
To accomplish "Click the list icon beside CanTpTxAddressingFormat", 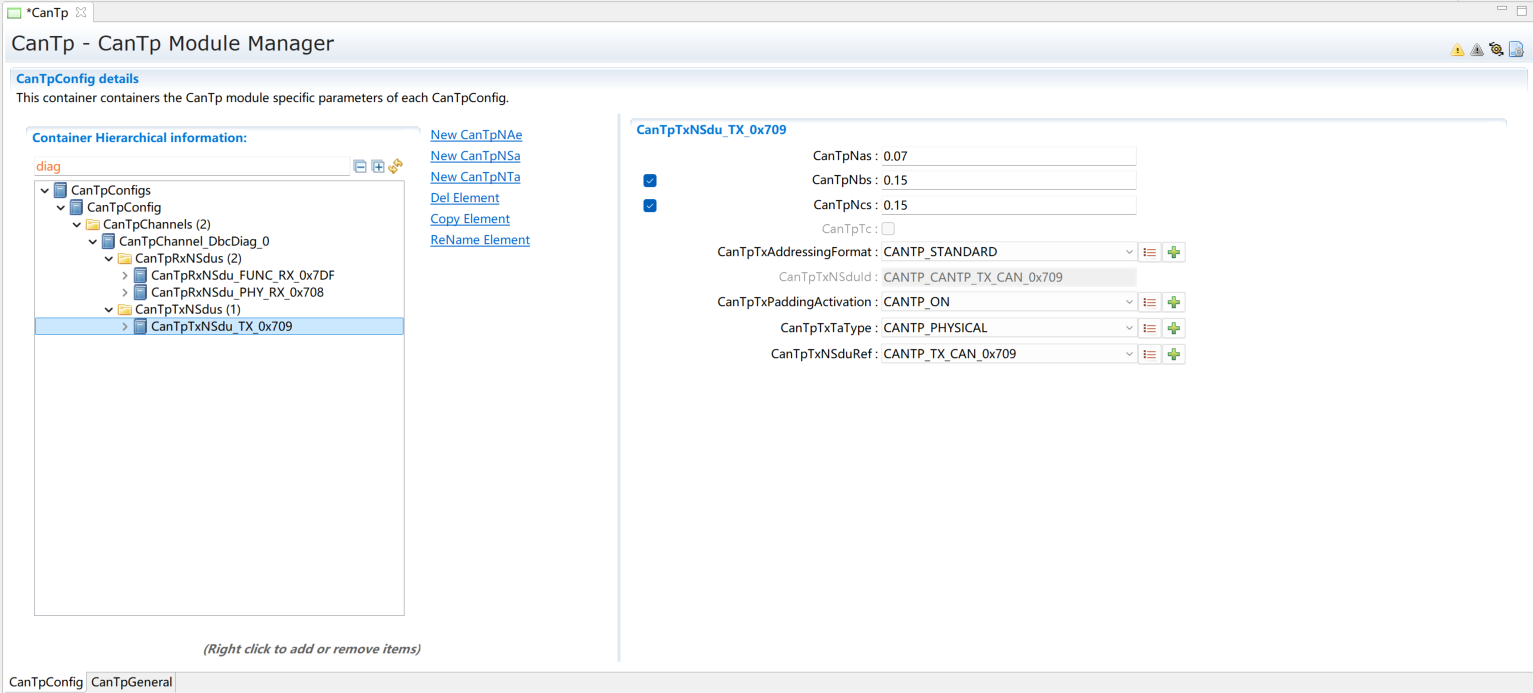I will point(1150,252).
